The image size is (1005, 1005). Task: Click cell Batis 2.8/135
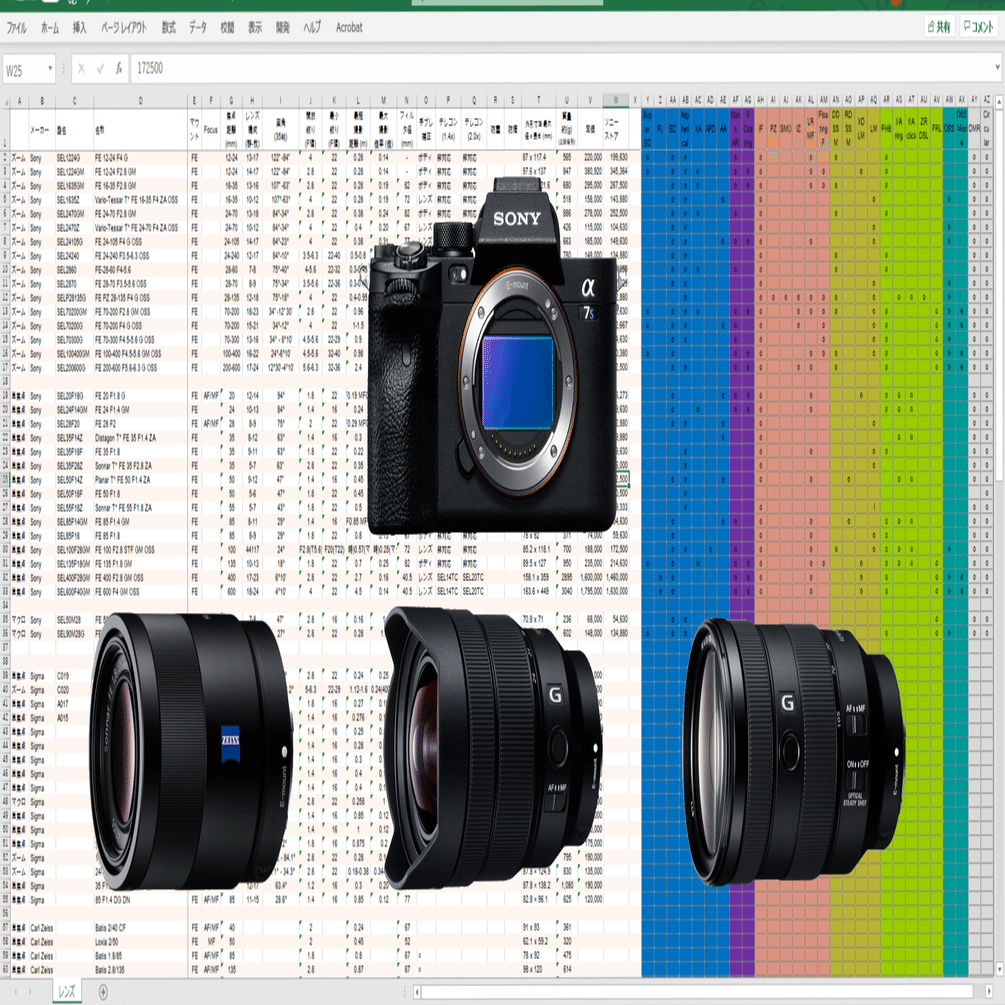141,970
